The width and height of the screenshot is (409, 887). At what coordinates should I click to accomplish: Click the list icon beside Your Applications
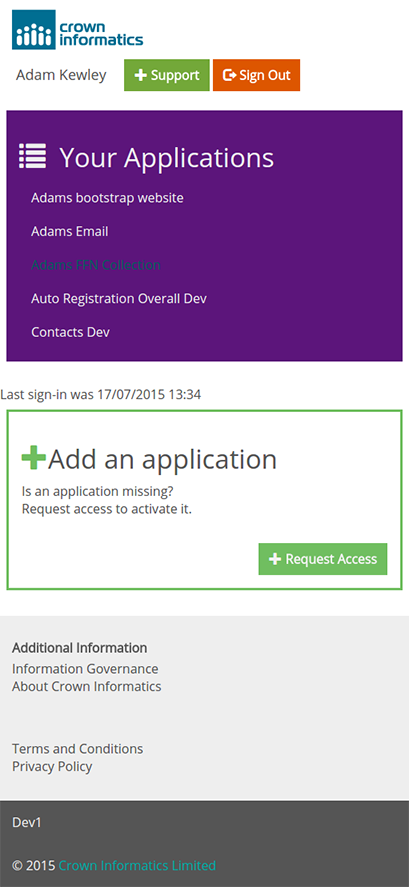point(32,156)
